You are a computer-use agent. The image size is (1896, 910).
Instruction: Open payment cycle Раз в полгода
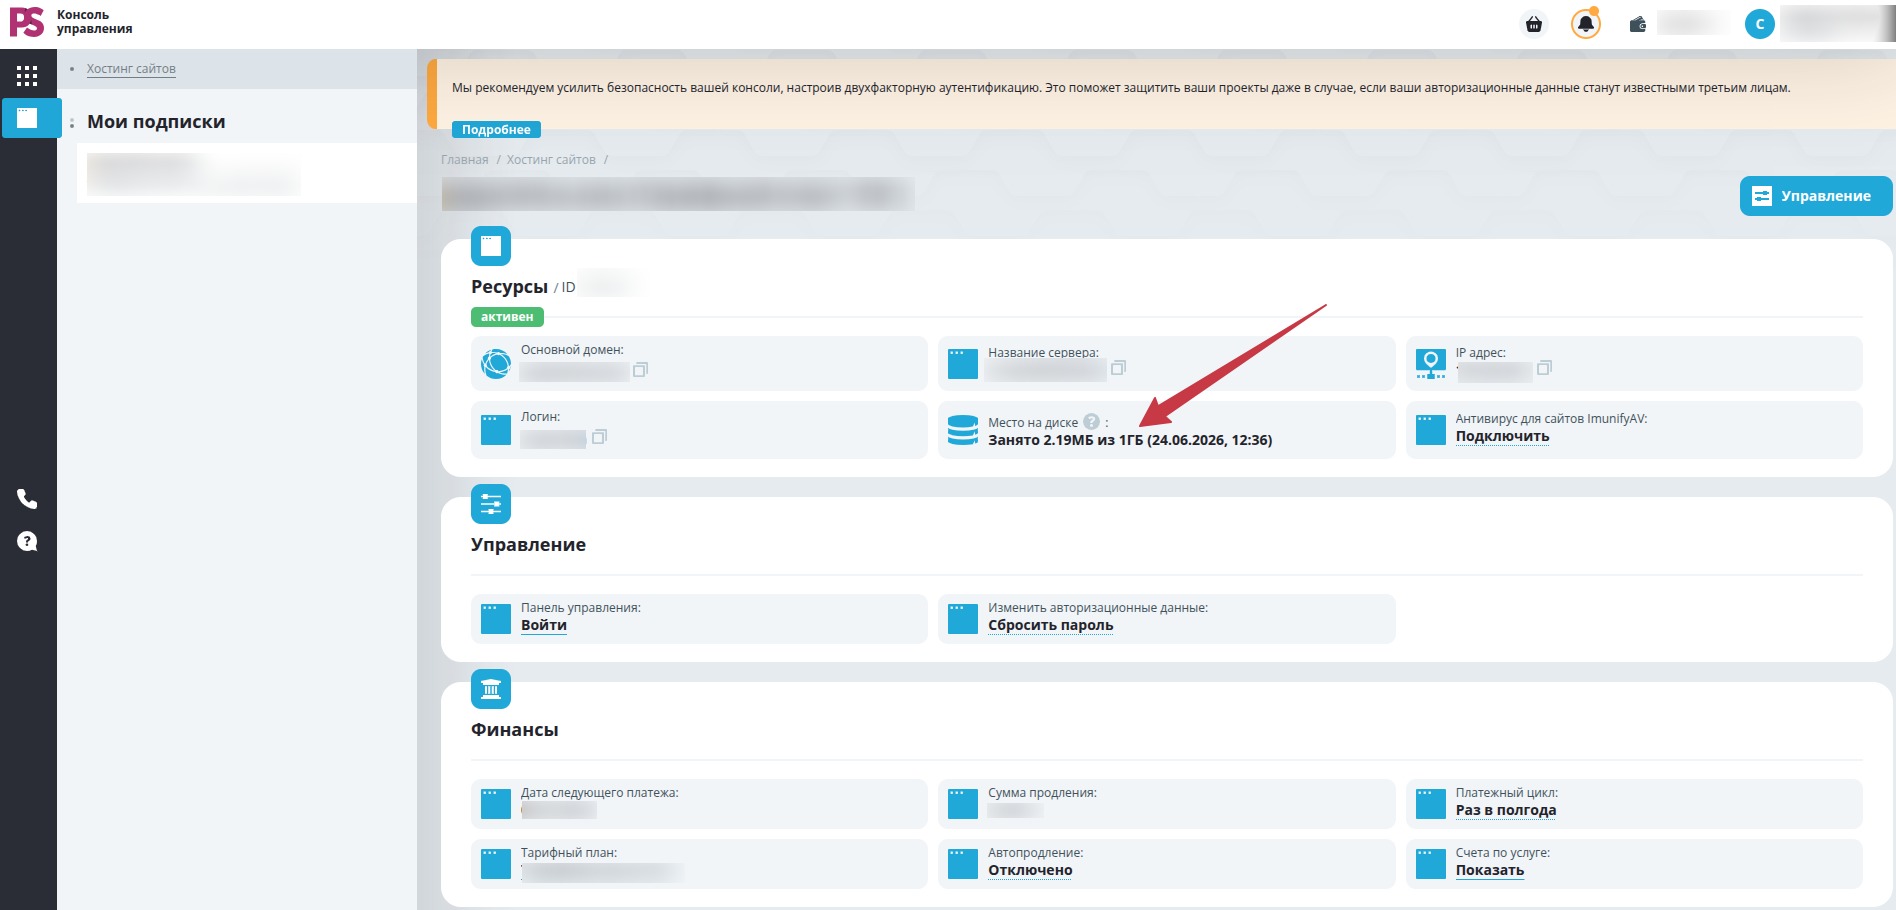pos(1505,810)
